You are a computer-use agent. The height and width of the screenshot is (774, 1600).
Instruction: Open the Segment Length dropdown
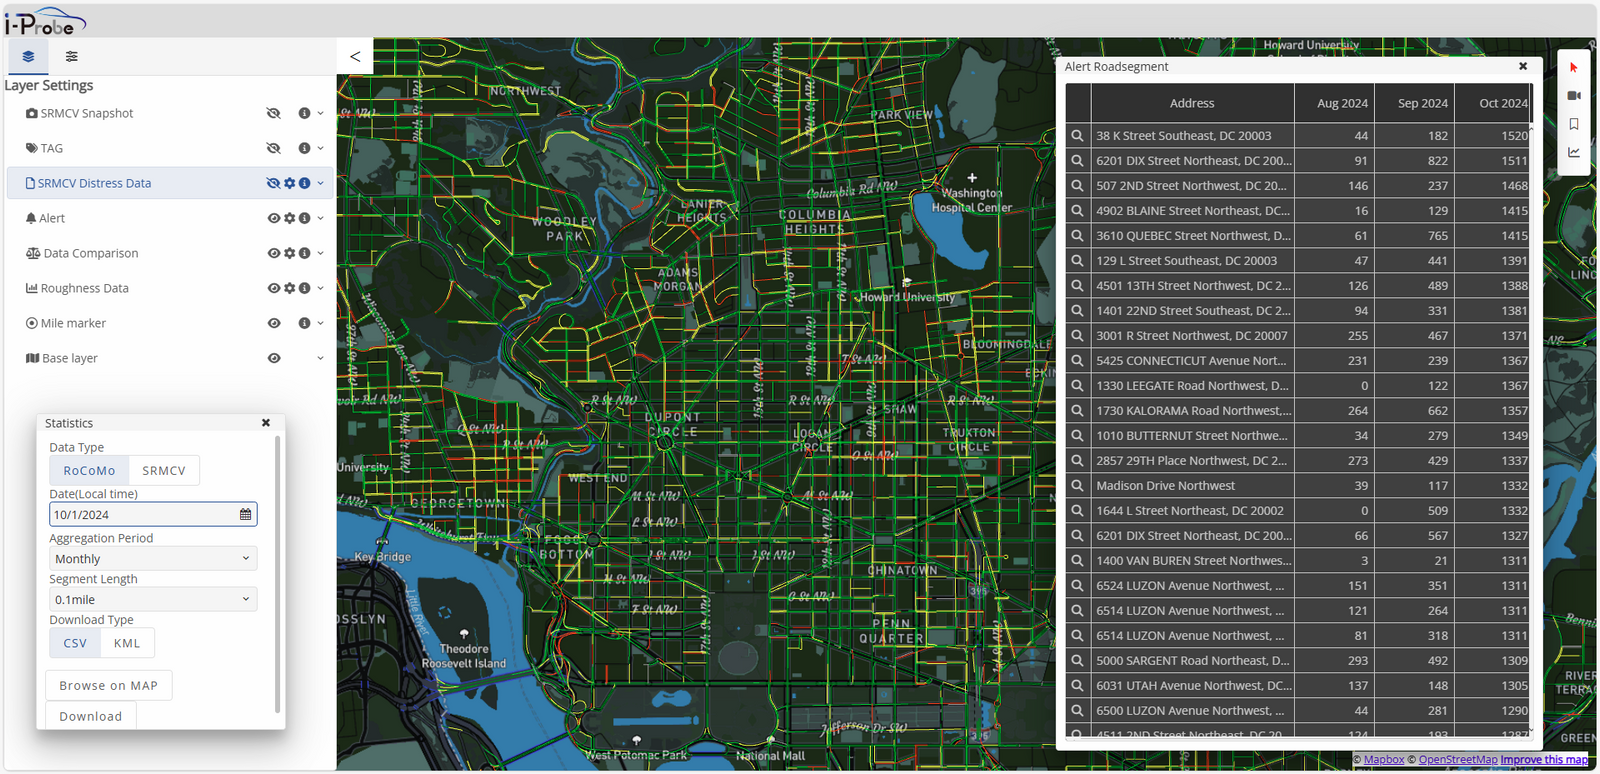153,600
